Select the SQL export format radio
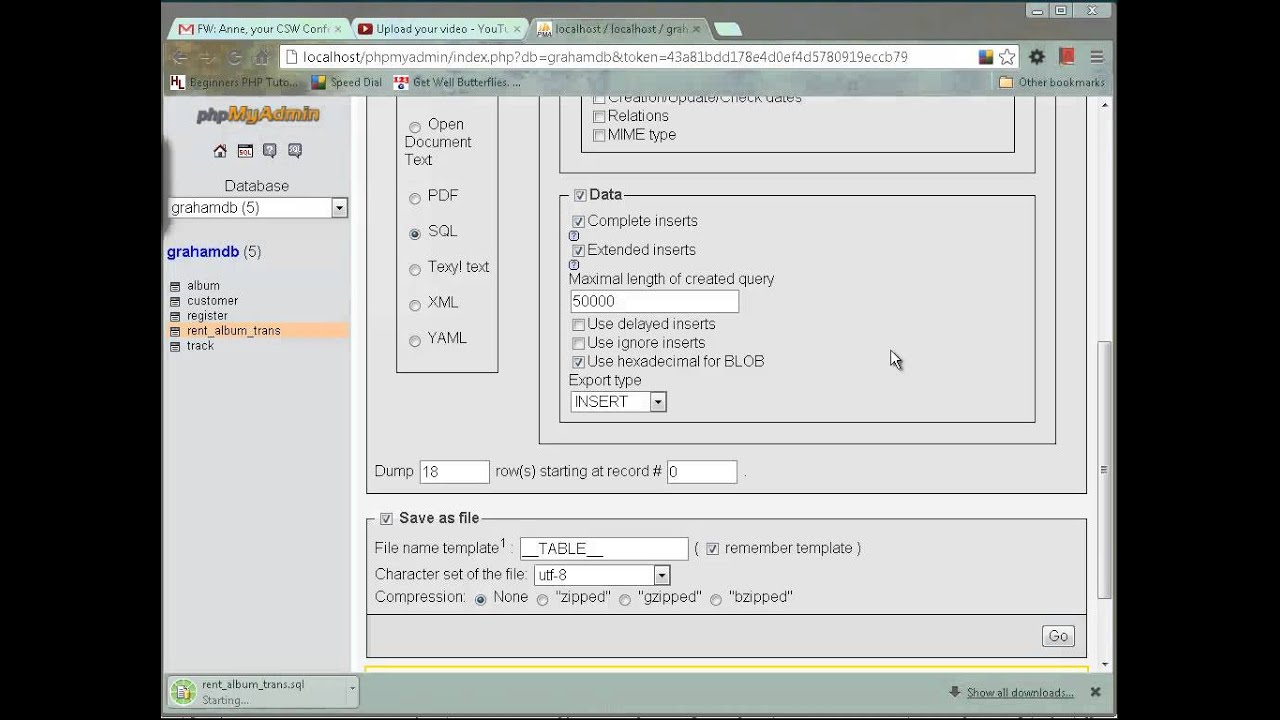Screen dimensions: 1280x720 click(x=415, y=233)
